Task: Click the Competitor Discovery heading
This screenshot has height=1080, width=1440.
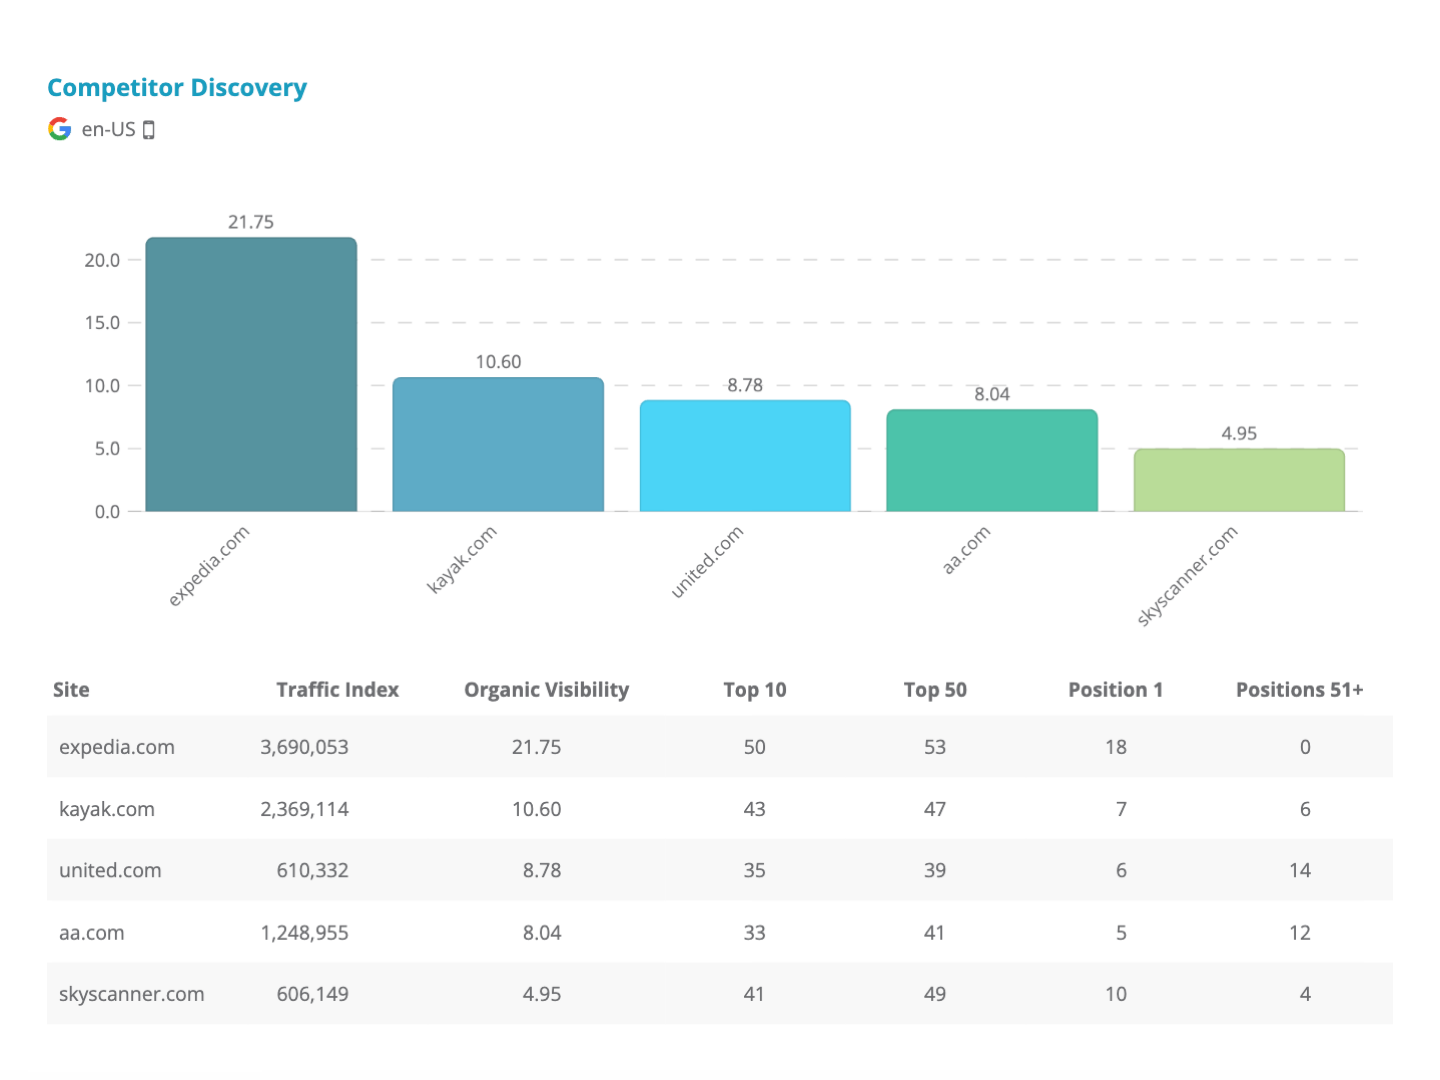Action: pos(177,88)
